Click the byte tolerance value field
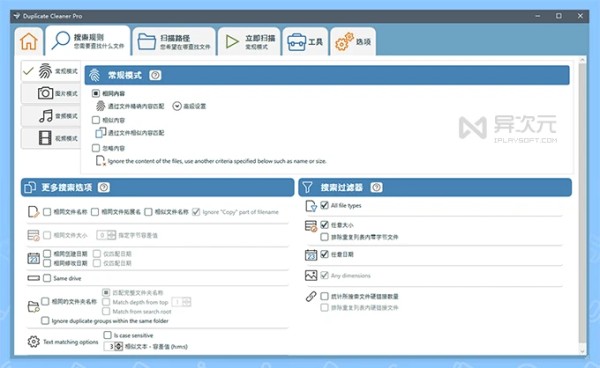 102,235
